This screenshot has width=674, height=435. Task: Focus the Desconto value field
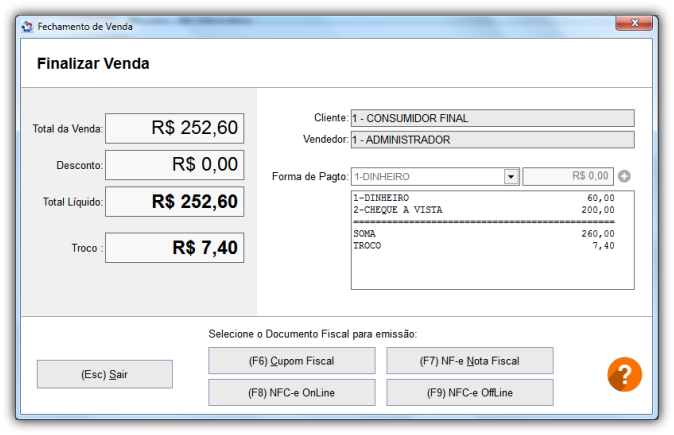(174, 165)
